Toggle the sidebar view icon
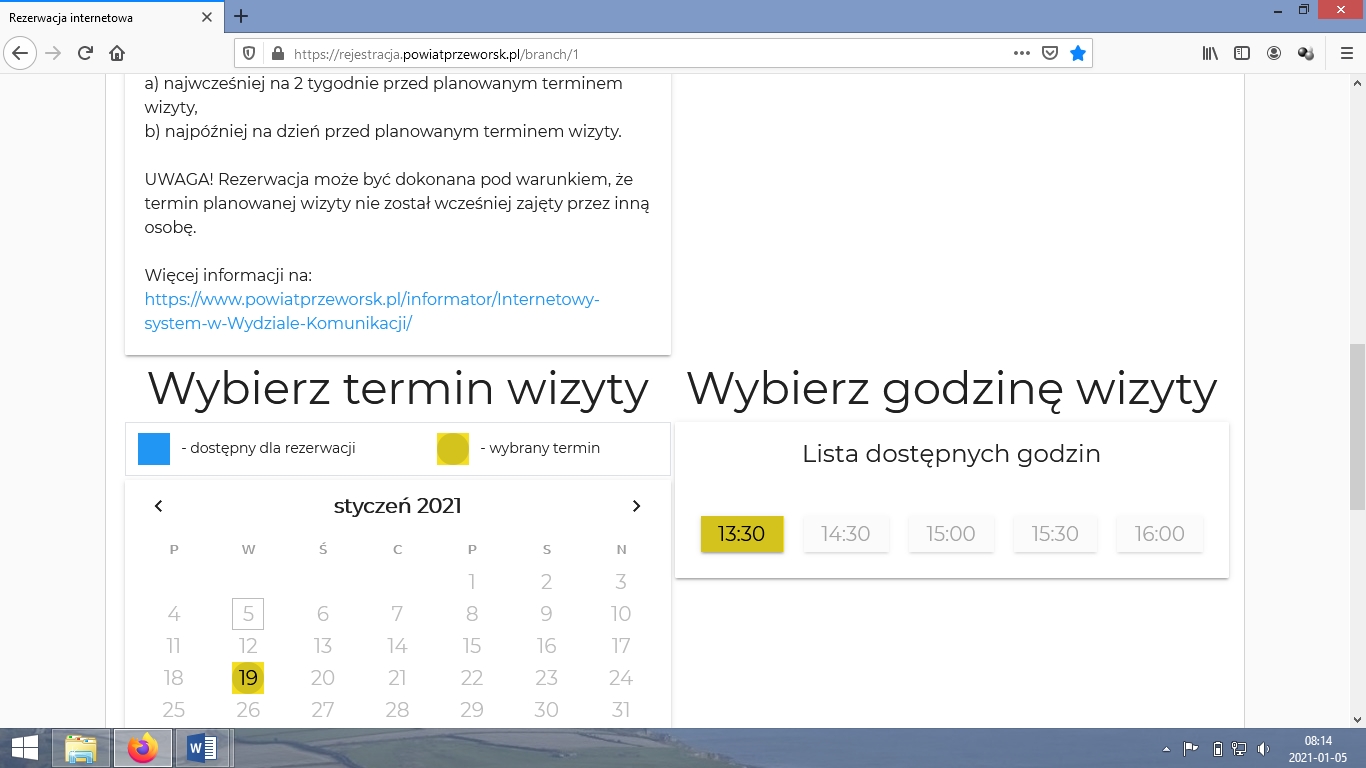The width and height of the screenshot is (1366, 768). (1241, 53)
